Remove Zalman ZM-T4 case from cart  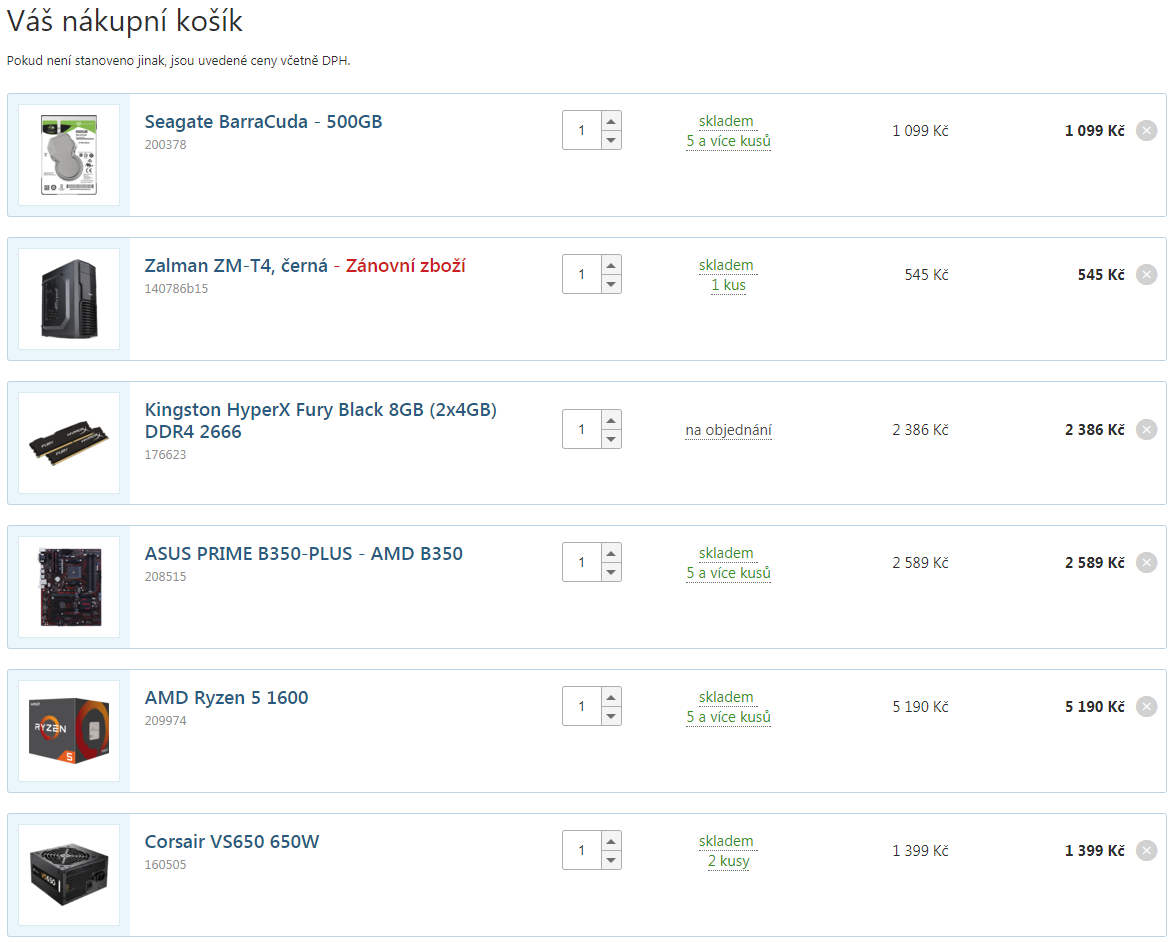point(1146,274)
